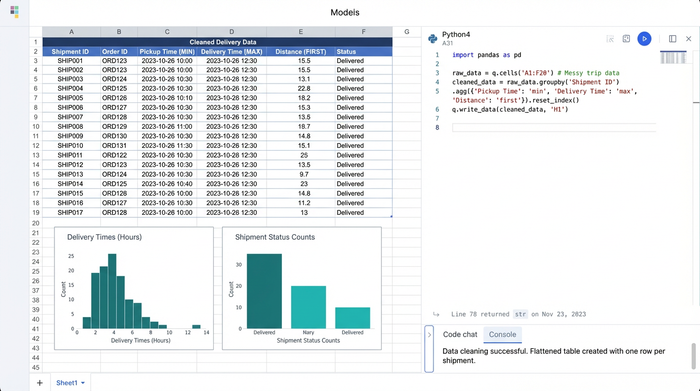The image size is (700, 391).
Task: Click the 'Models' file title
Action: point(345,12)
